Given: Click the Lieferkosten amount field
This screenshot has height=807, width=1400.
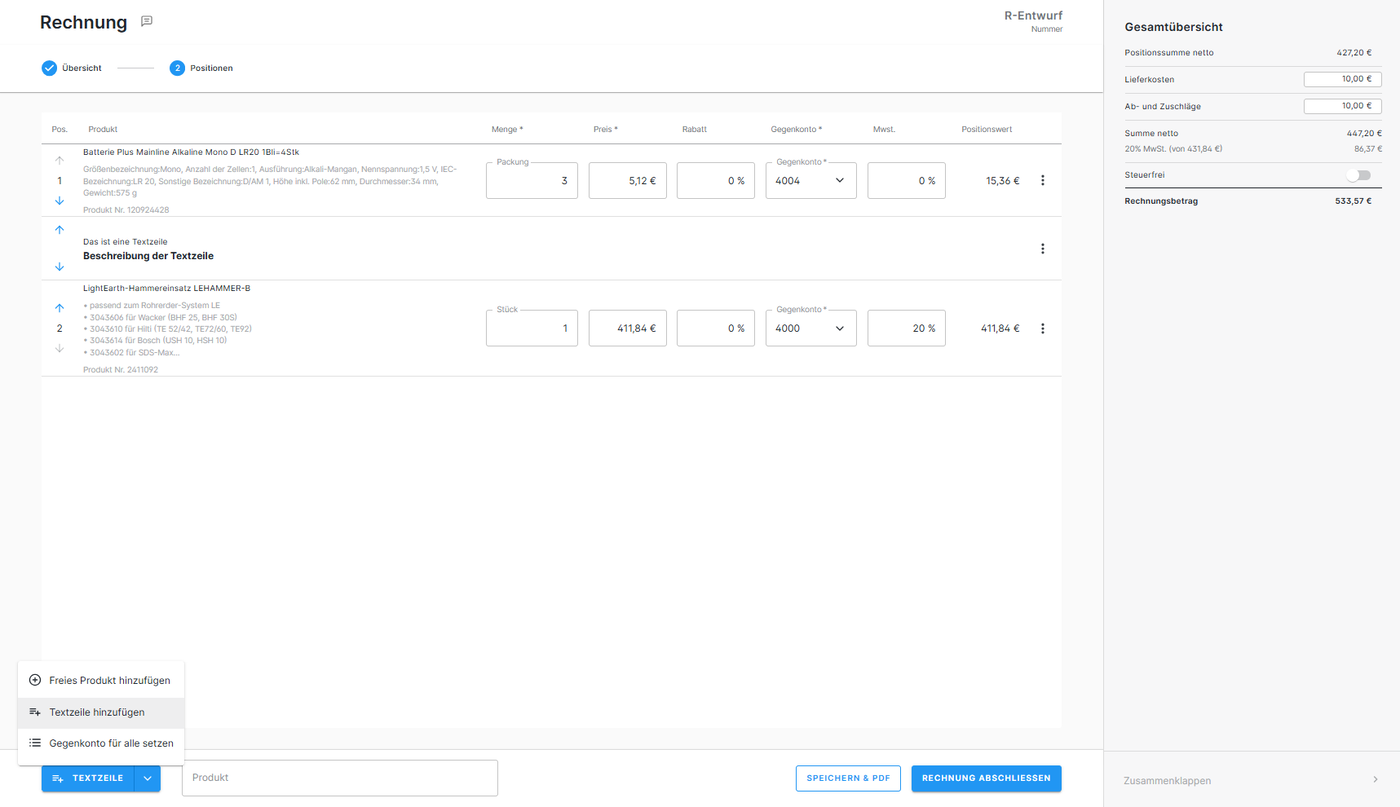Looking at the screenshot, I should click(x=1342, y=79).
